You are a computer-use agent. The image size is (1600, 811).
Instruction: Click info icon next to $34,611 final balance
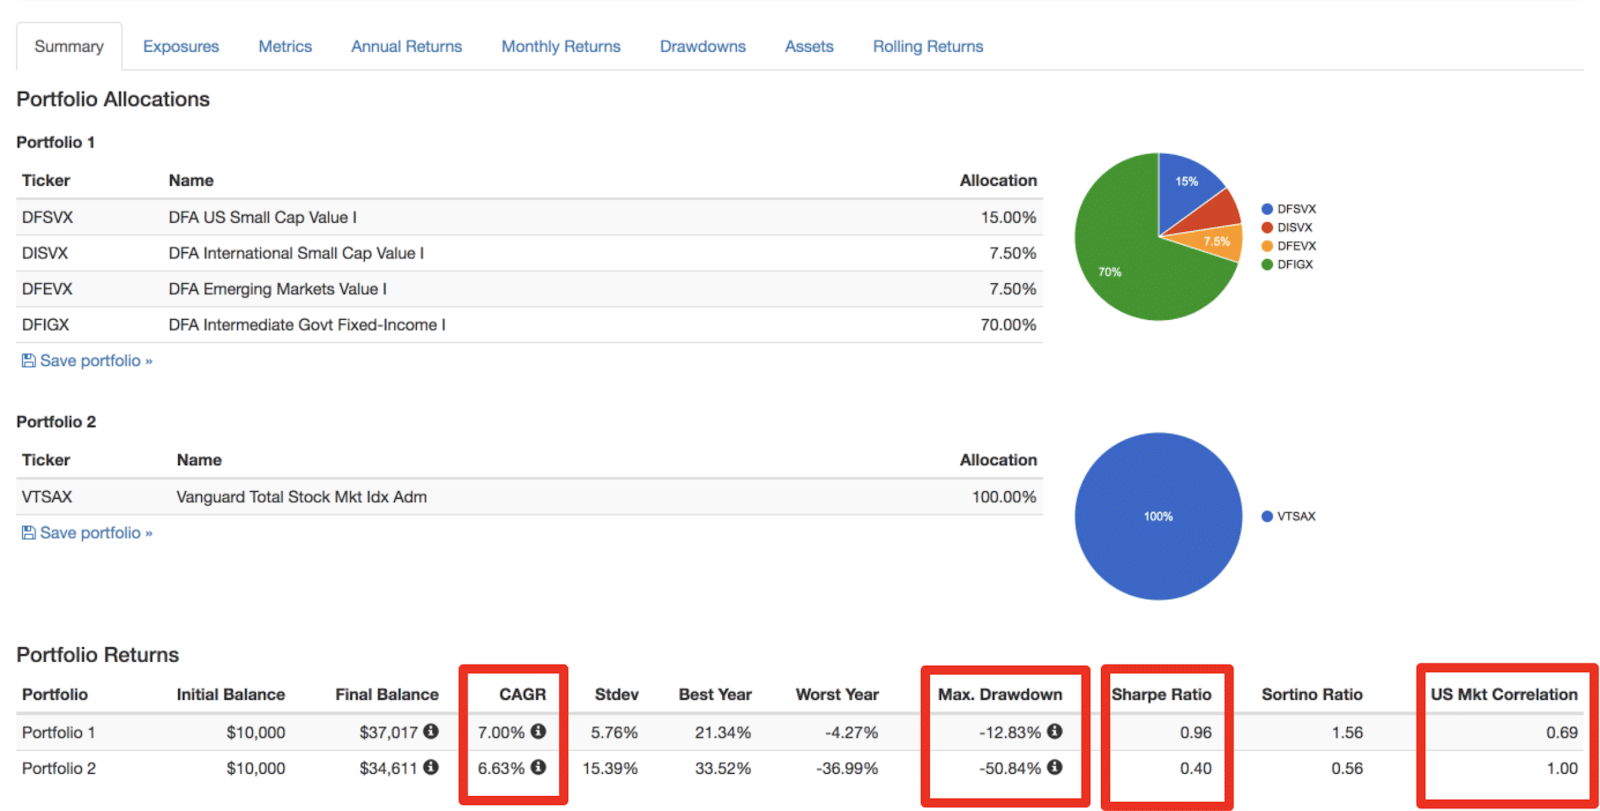431,767
